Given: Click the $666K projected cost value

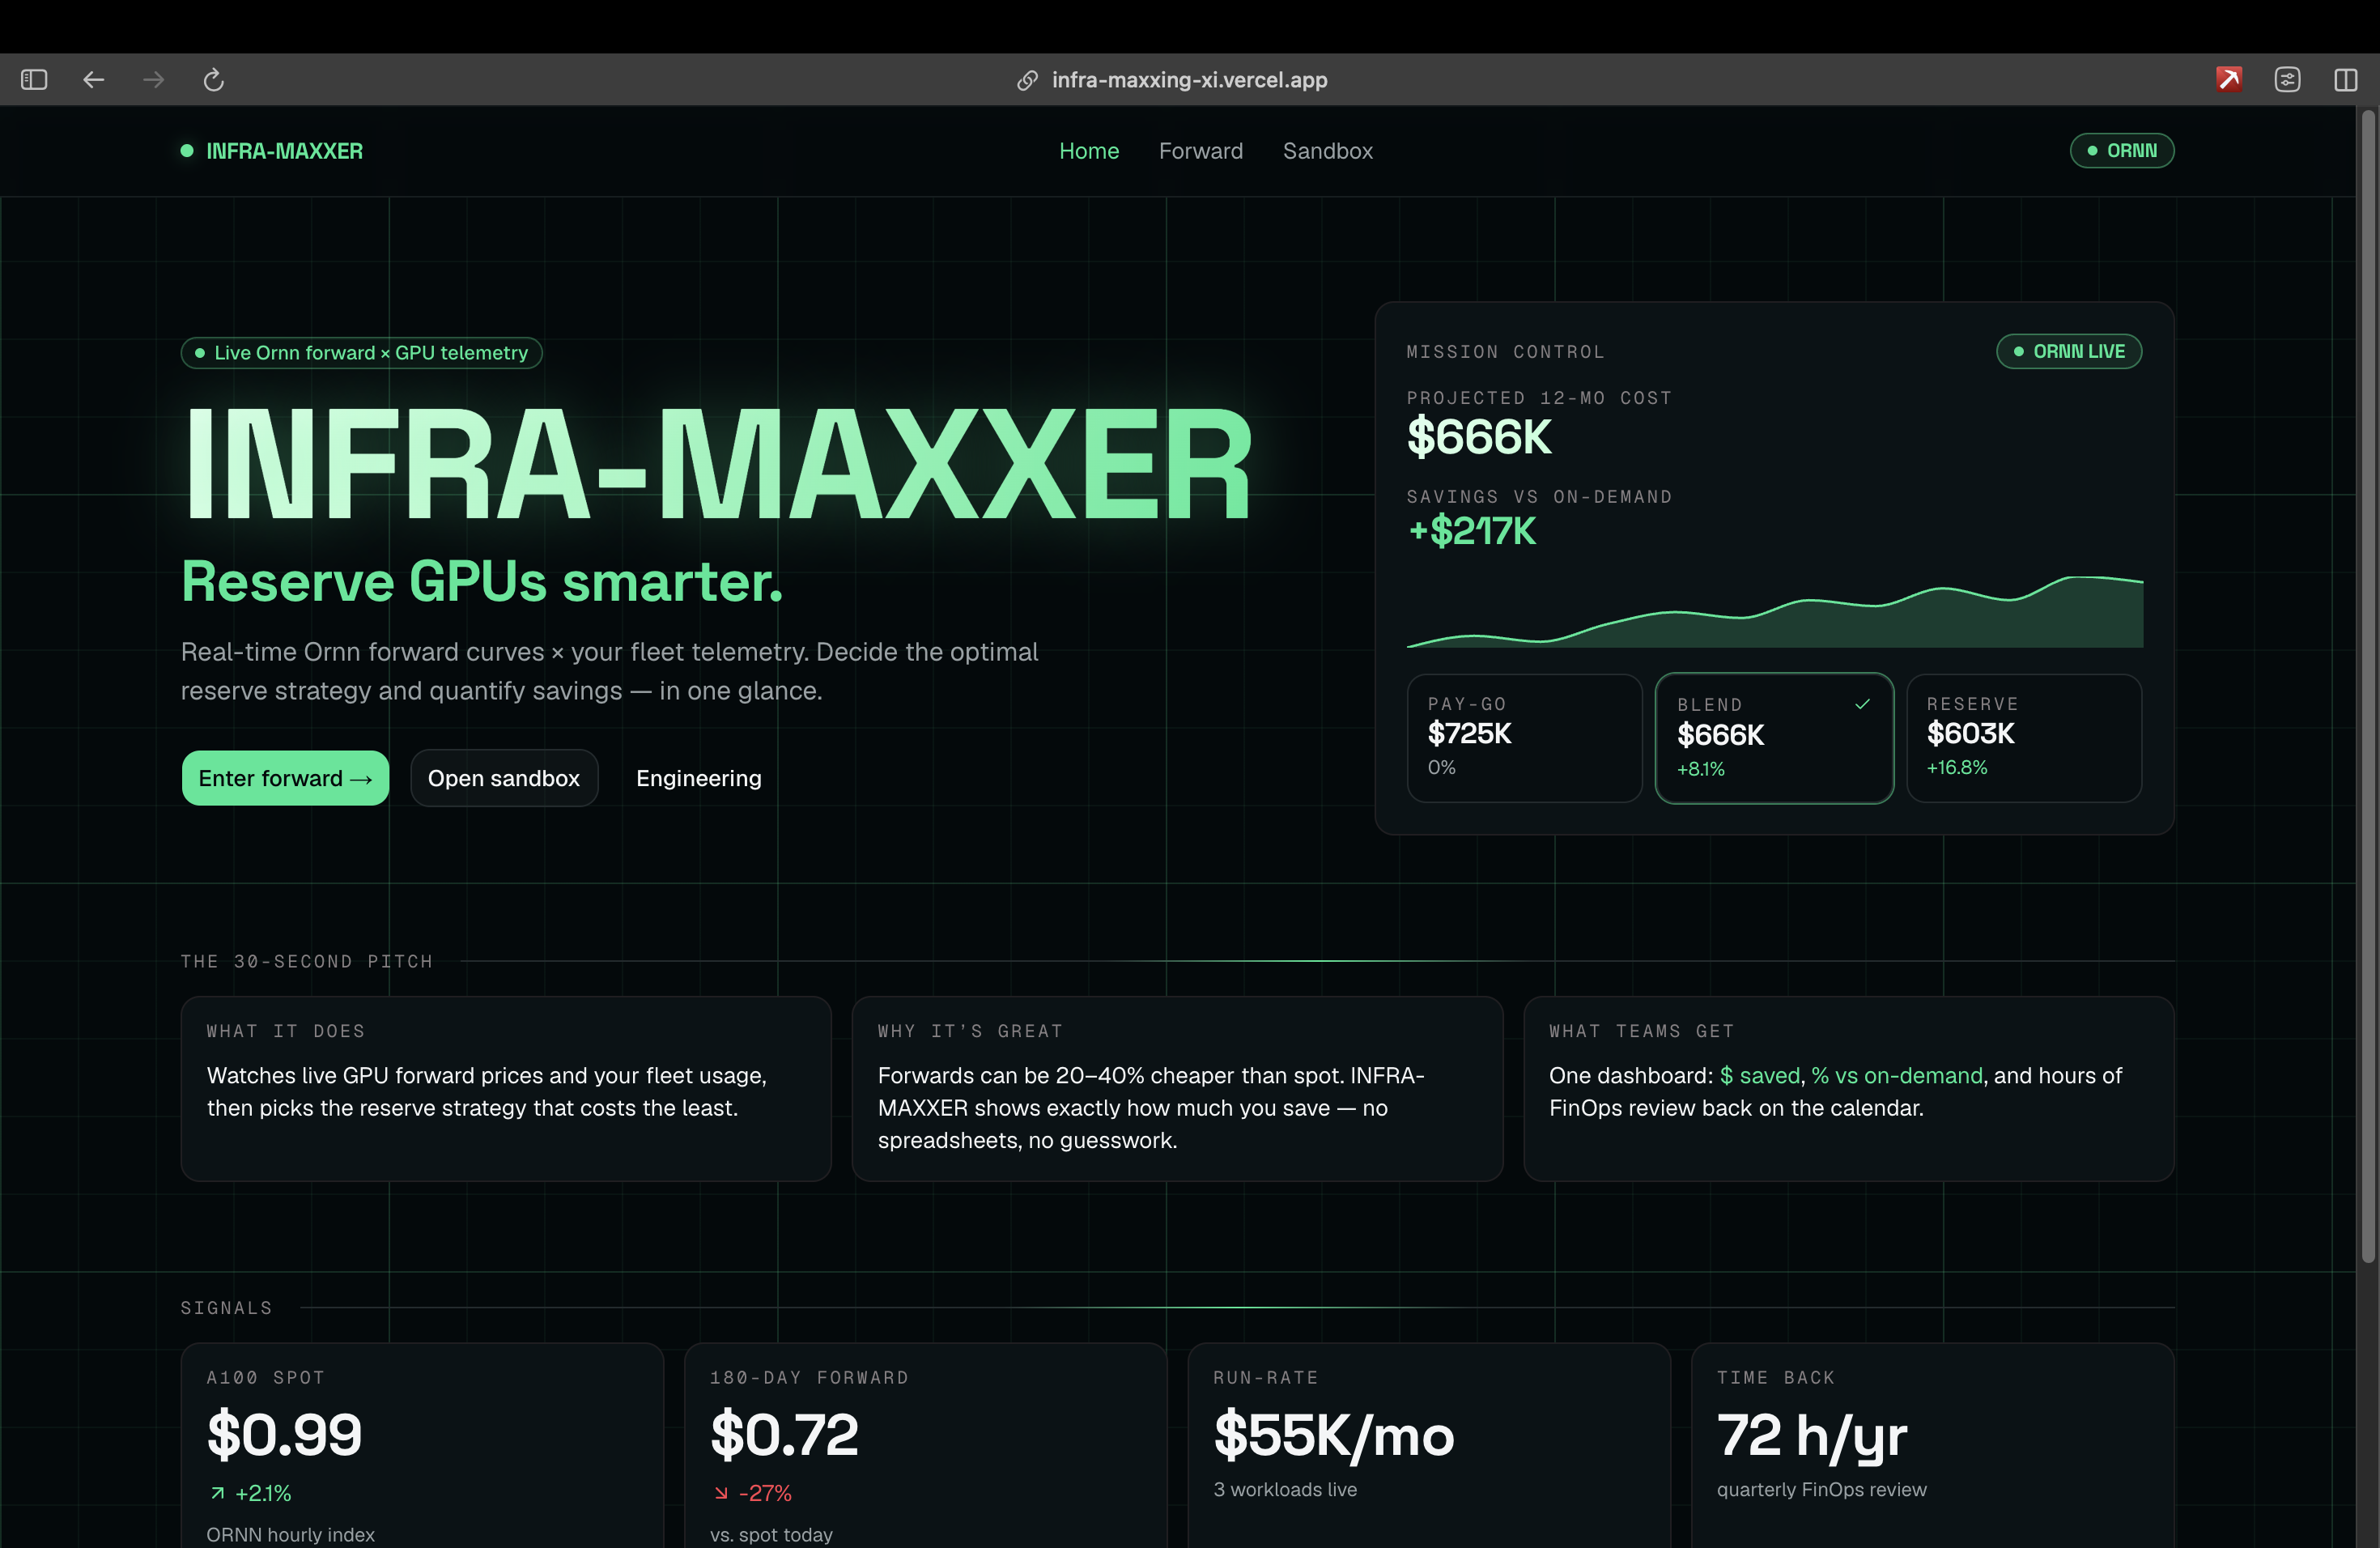Looking at the screenshot, I should (1479, 438).
